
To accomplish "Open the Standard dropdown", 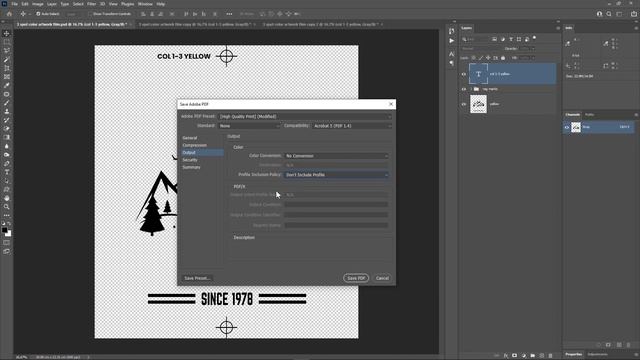I will [249, 126].
